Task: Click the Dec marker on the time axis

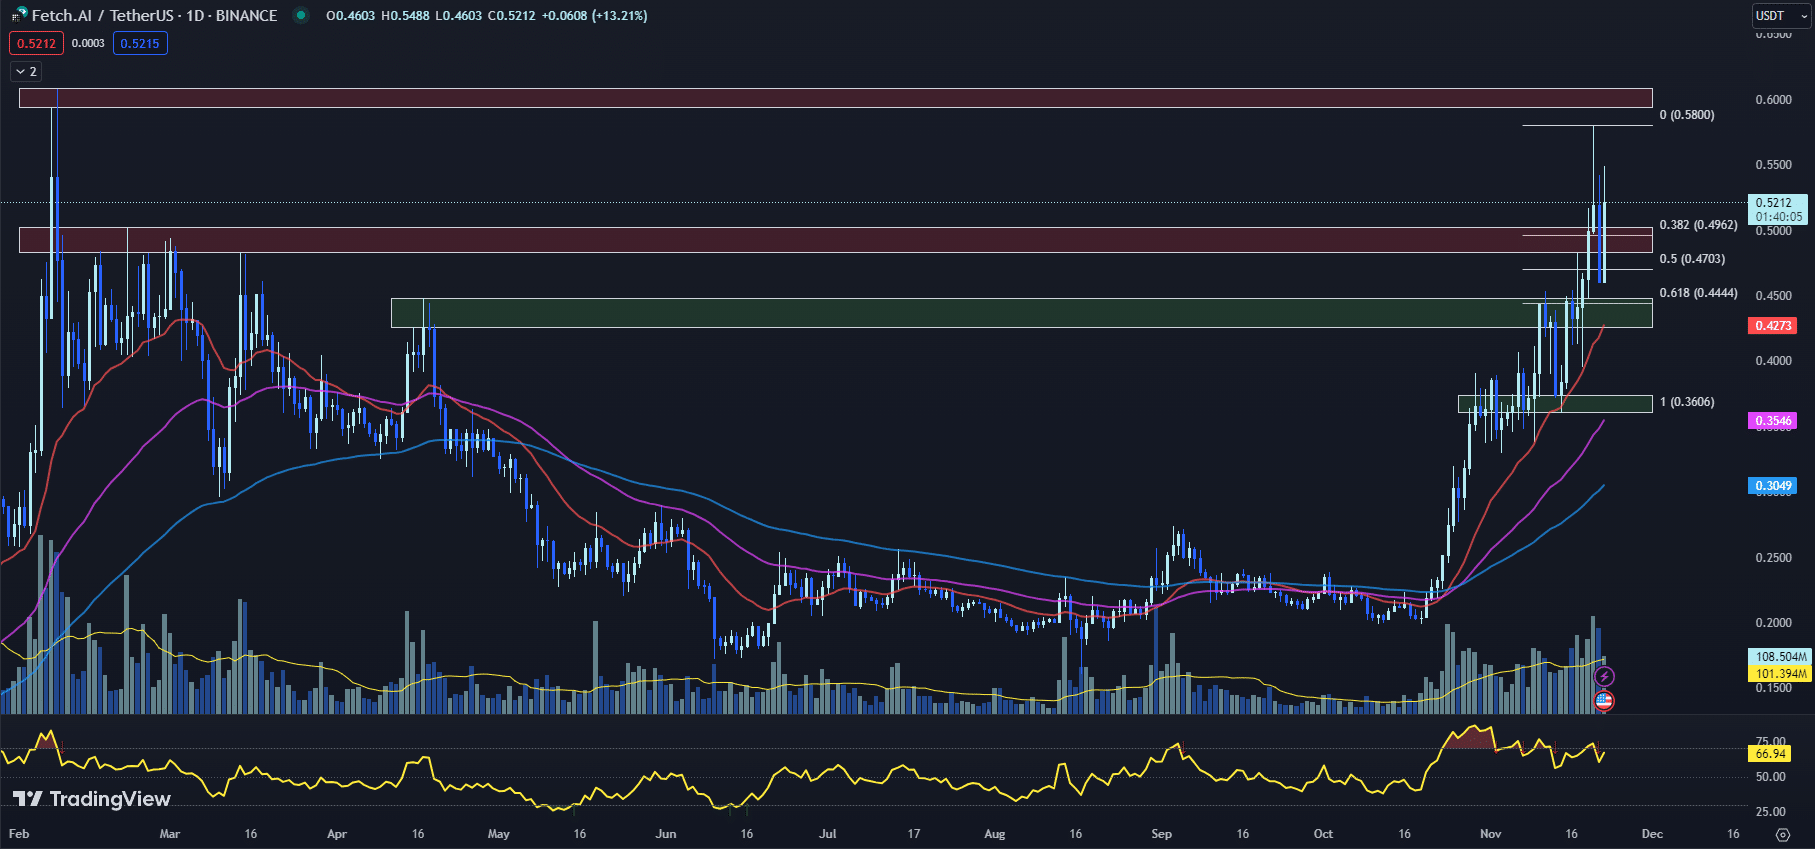Action: coord(1652,834)
